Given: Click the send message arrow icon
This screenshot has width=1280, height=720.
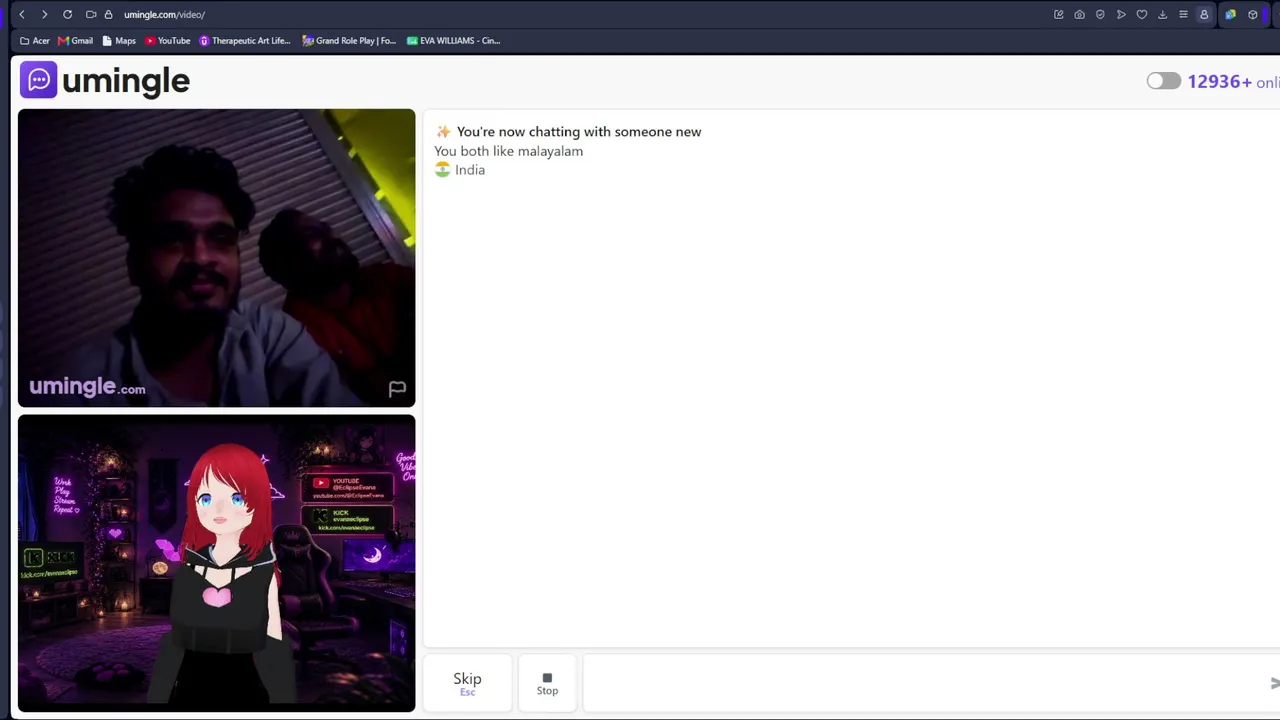Looking at the screenshot, I should pos(1274,683).
